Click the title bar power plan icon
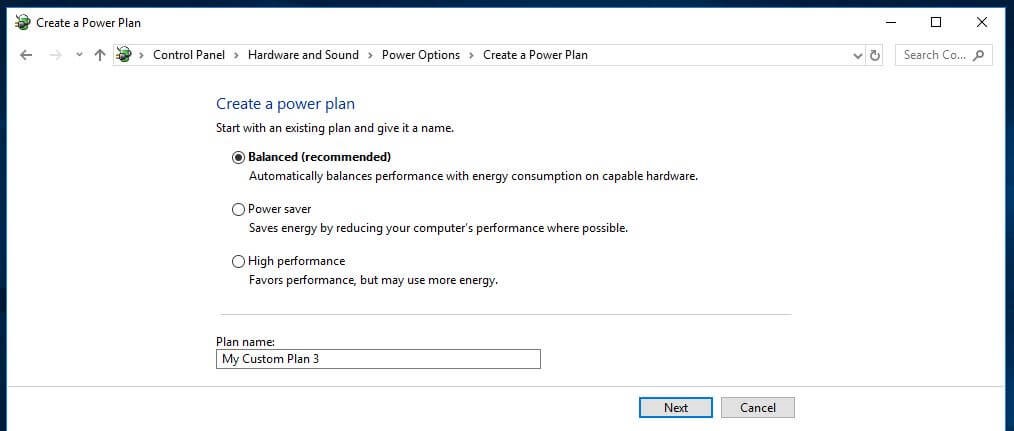 click(23, 23)
